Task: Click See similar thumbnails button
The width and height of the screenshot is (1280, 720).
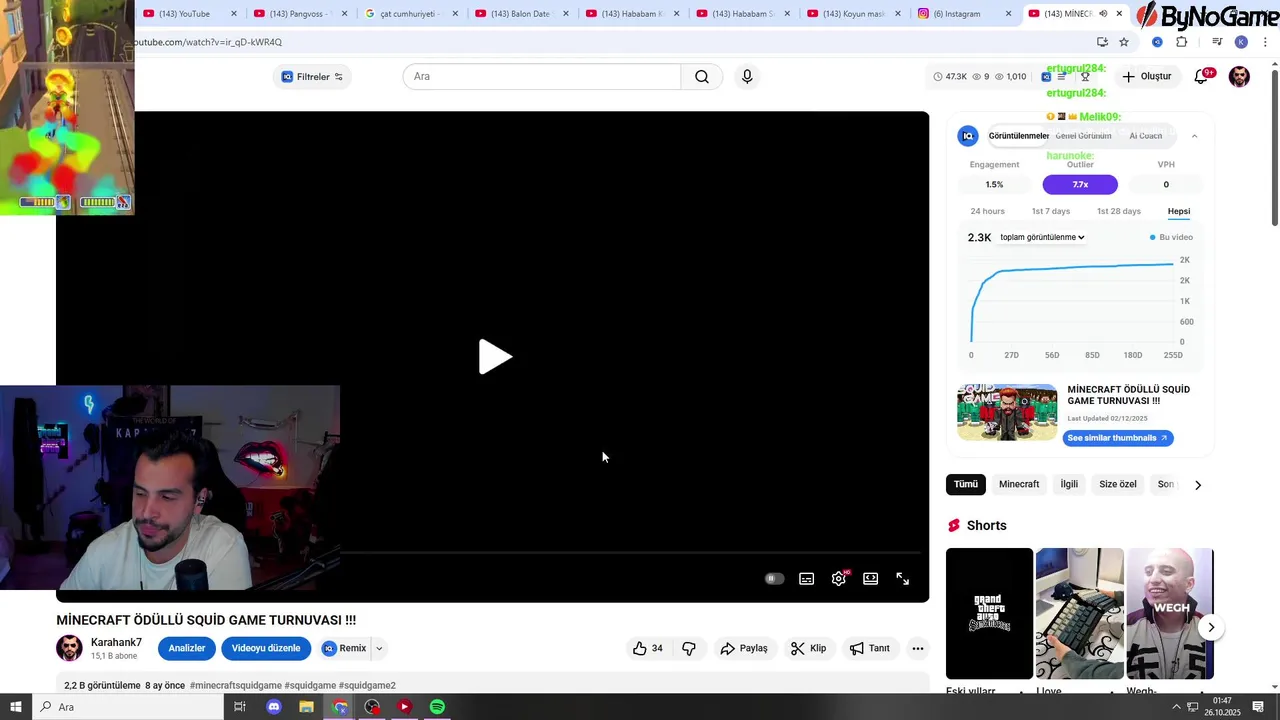Action: click(1117, 438)
